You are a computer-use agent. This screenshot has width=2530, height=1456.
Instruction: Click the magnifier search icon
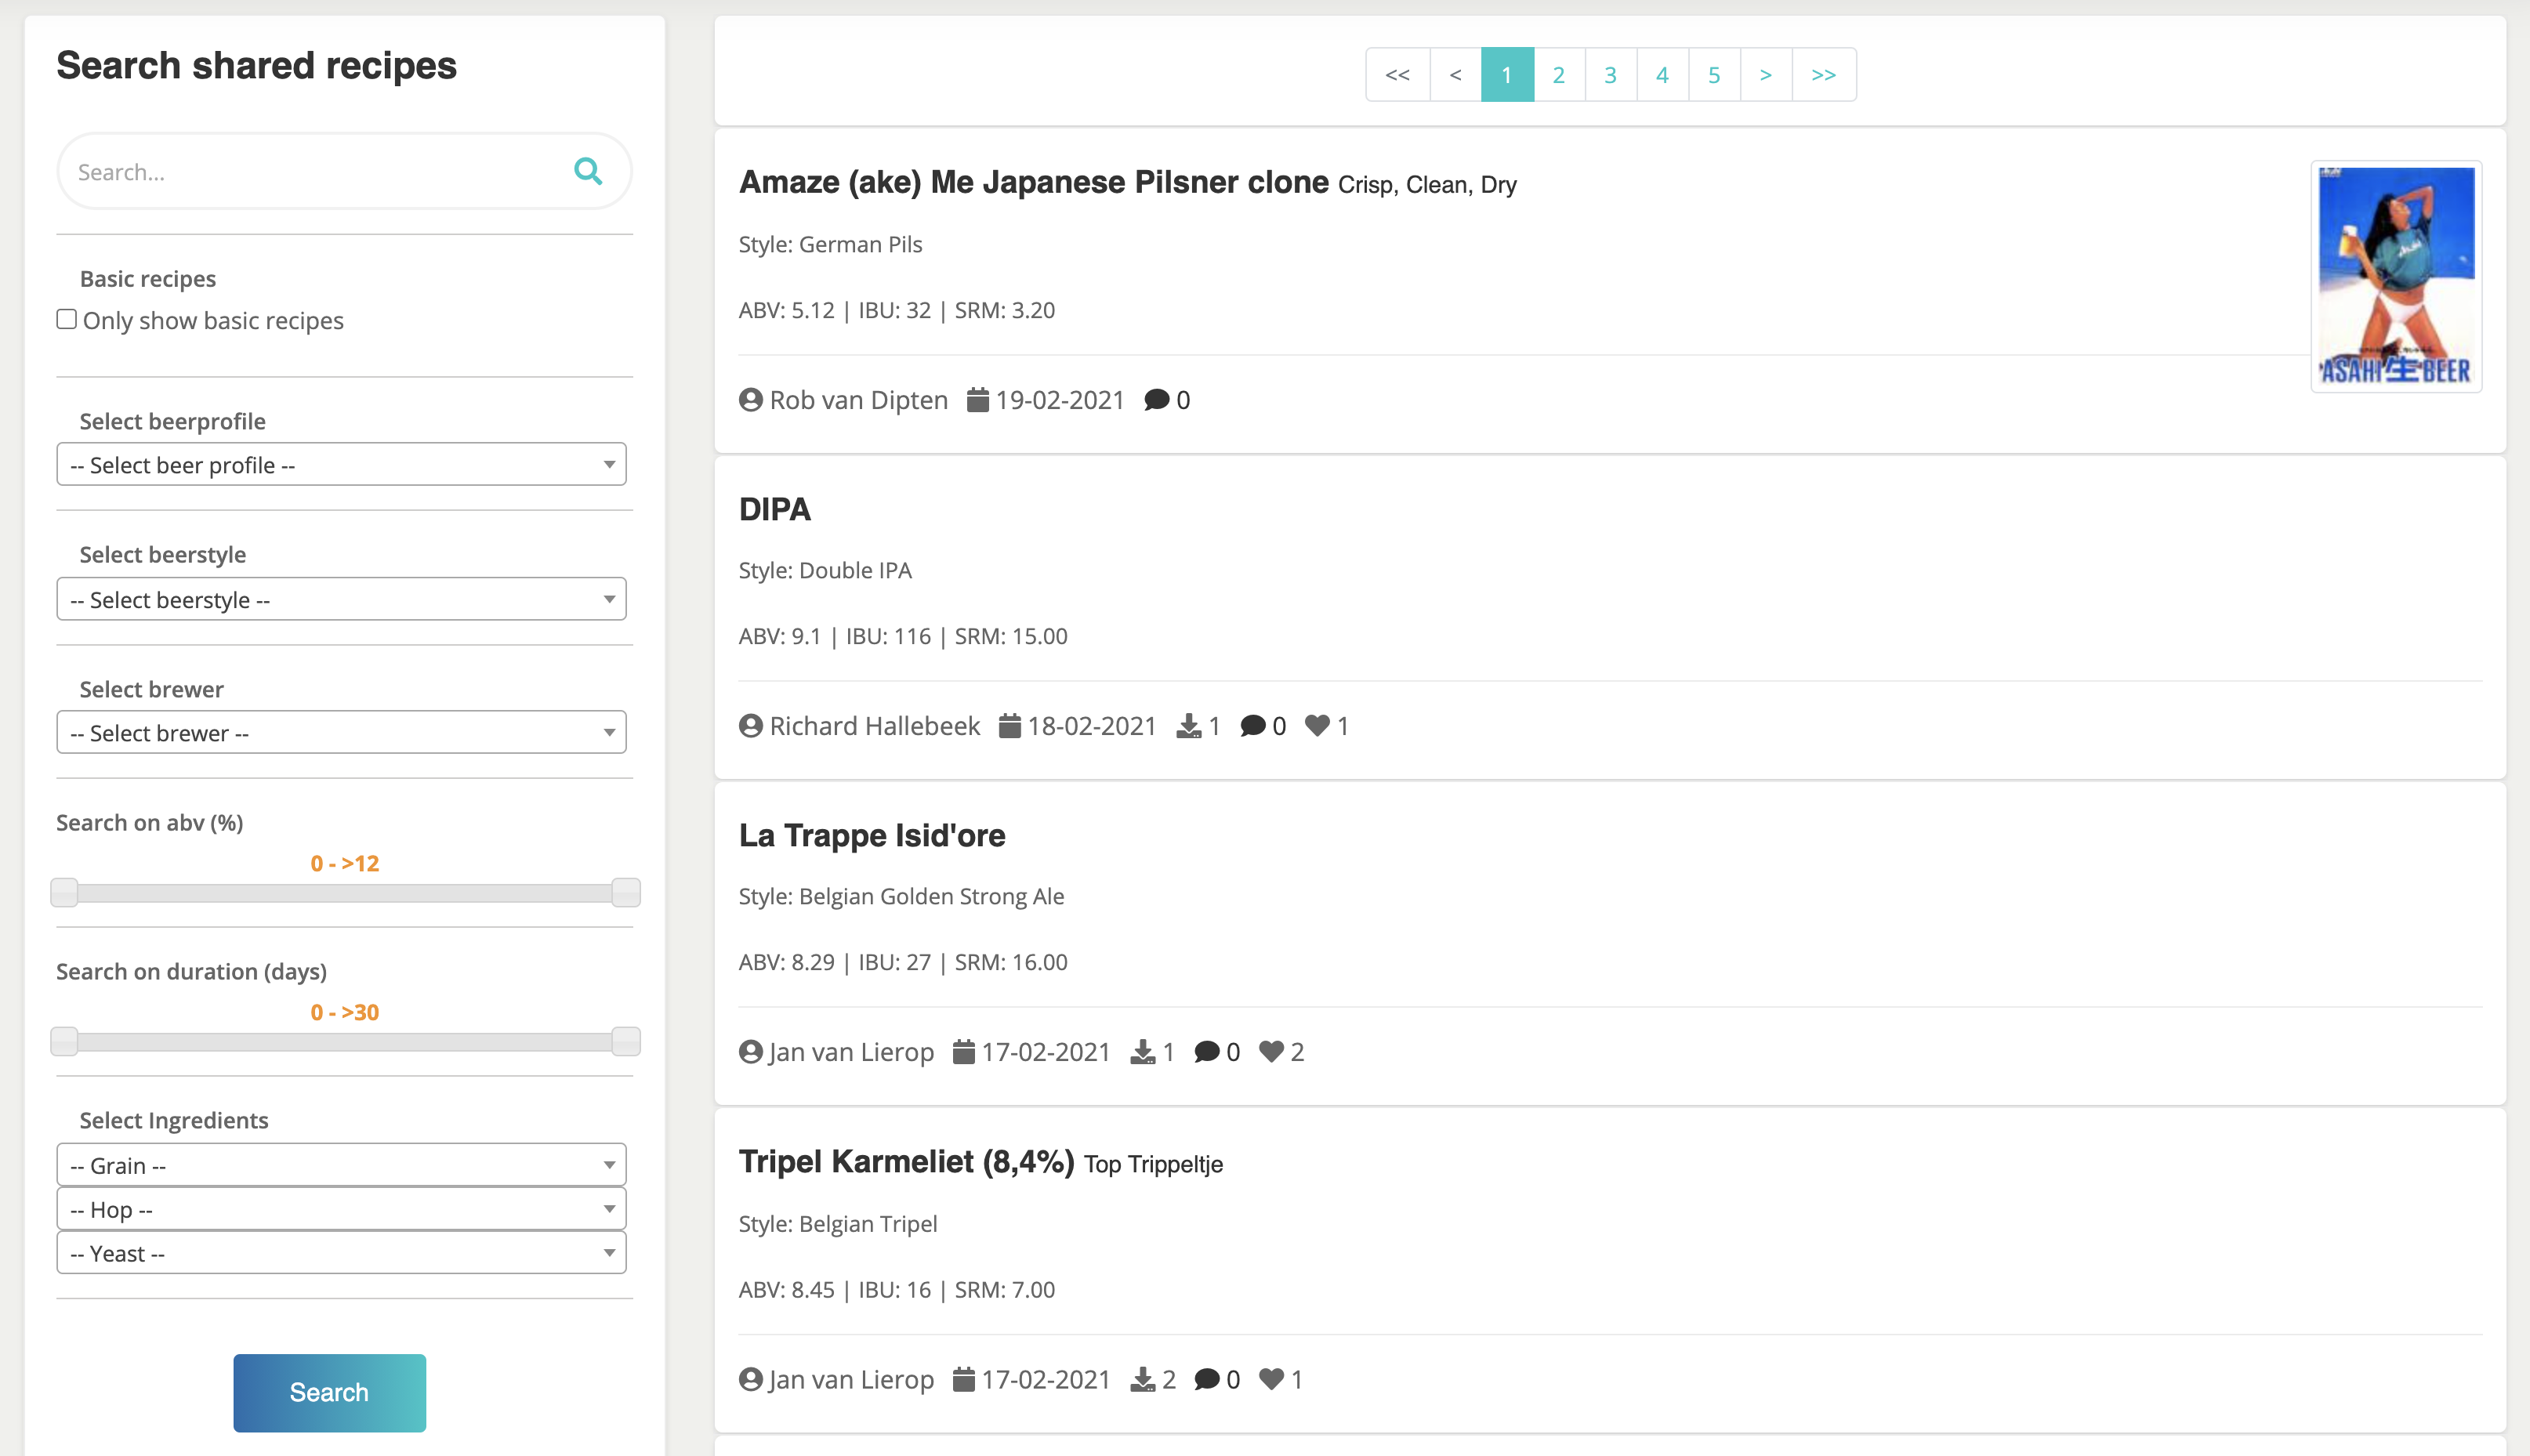tap(588, 172)
